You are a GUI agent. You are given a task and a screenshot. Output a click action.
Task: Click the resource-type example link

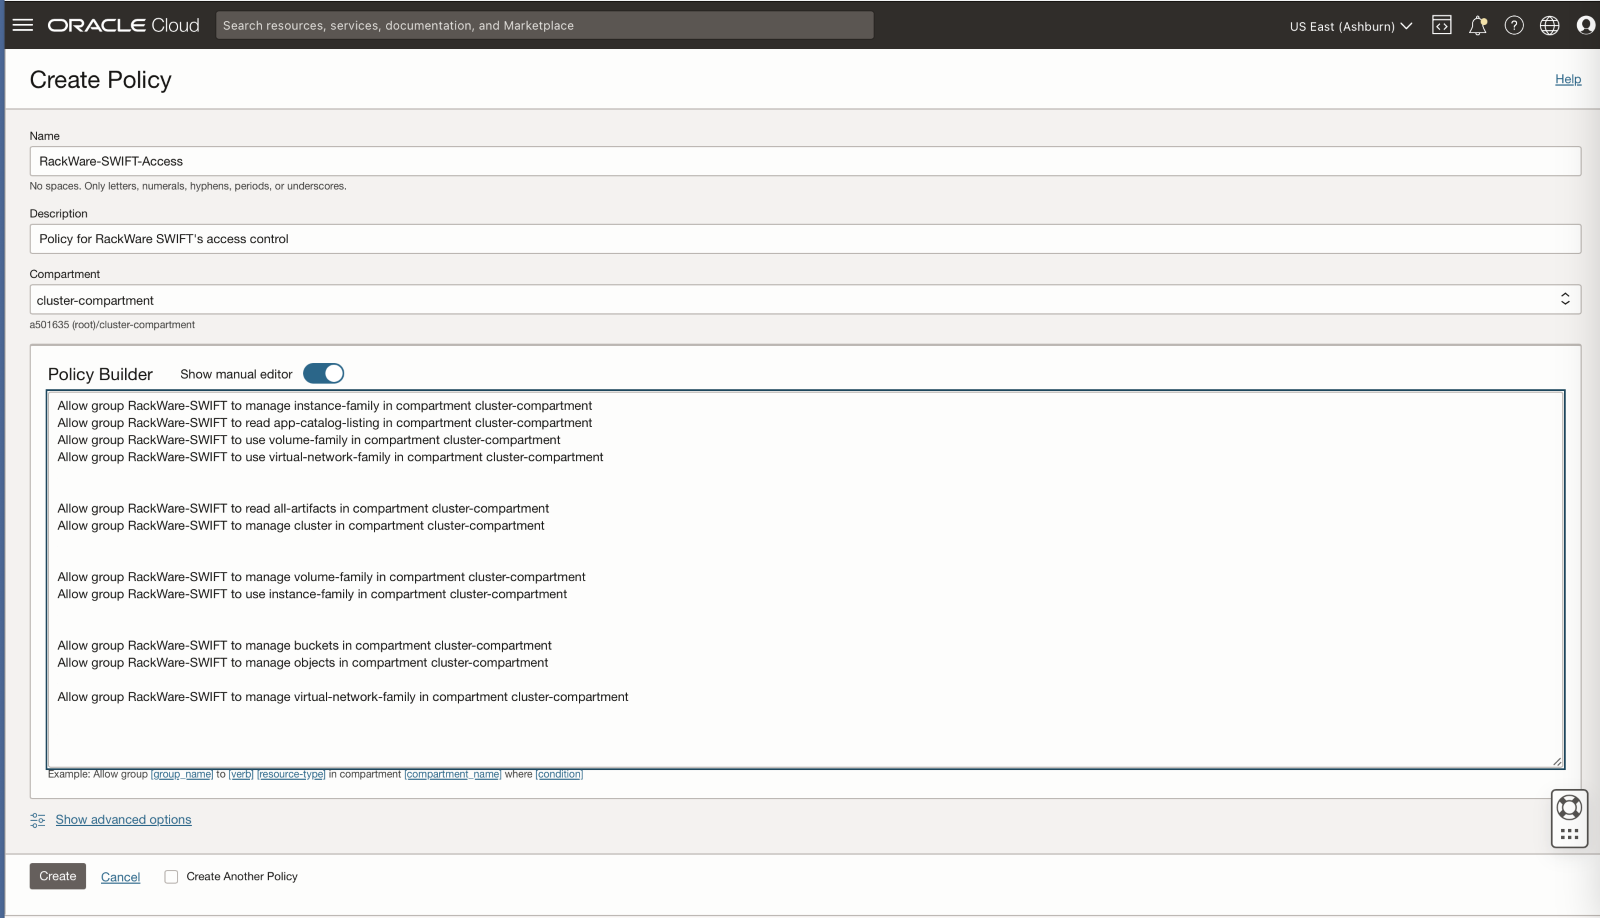[291, 775]
